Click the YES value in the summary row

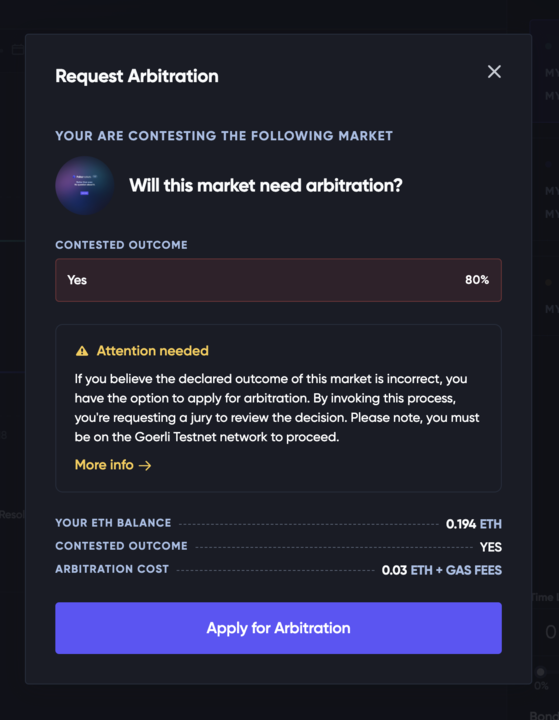click(x=491, y=547)
